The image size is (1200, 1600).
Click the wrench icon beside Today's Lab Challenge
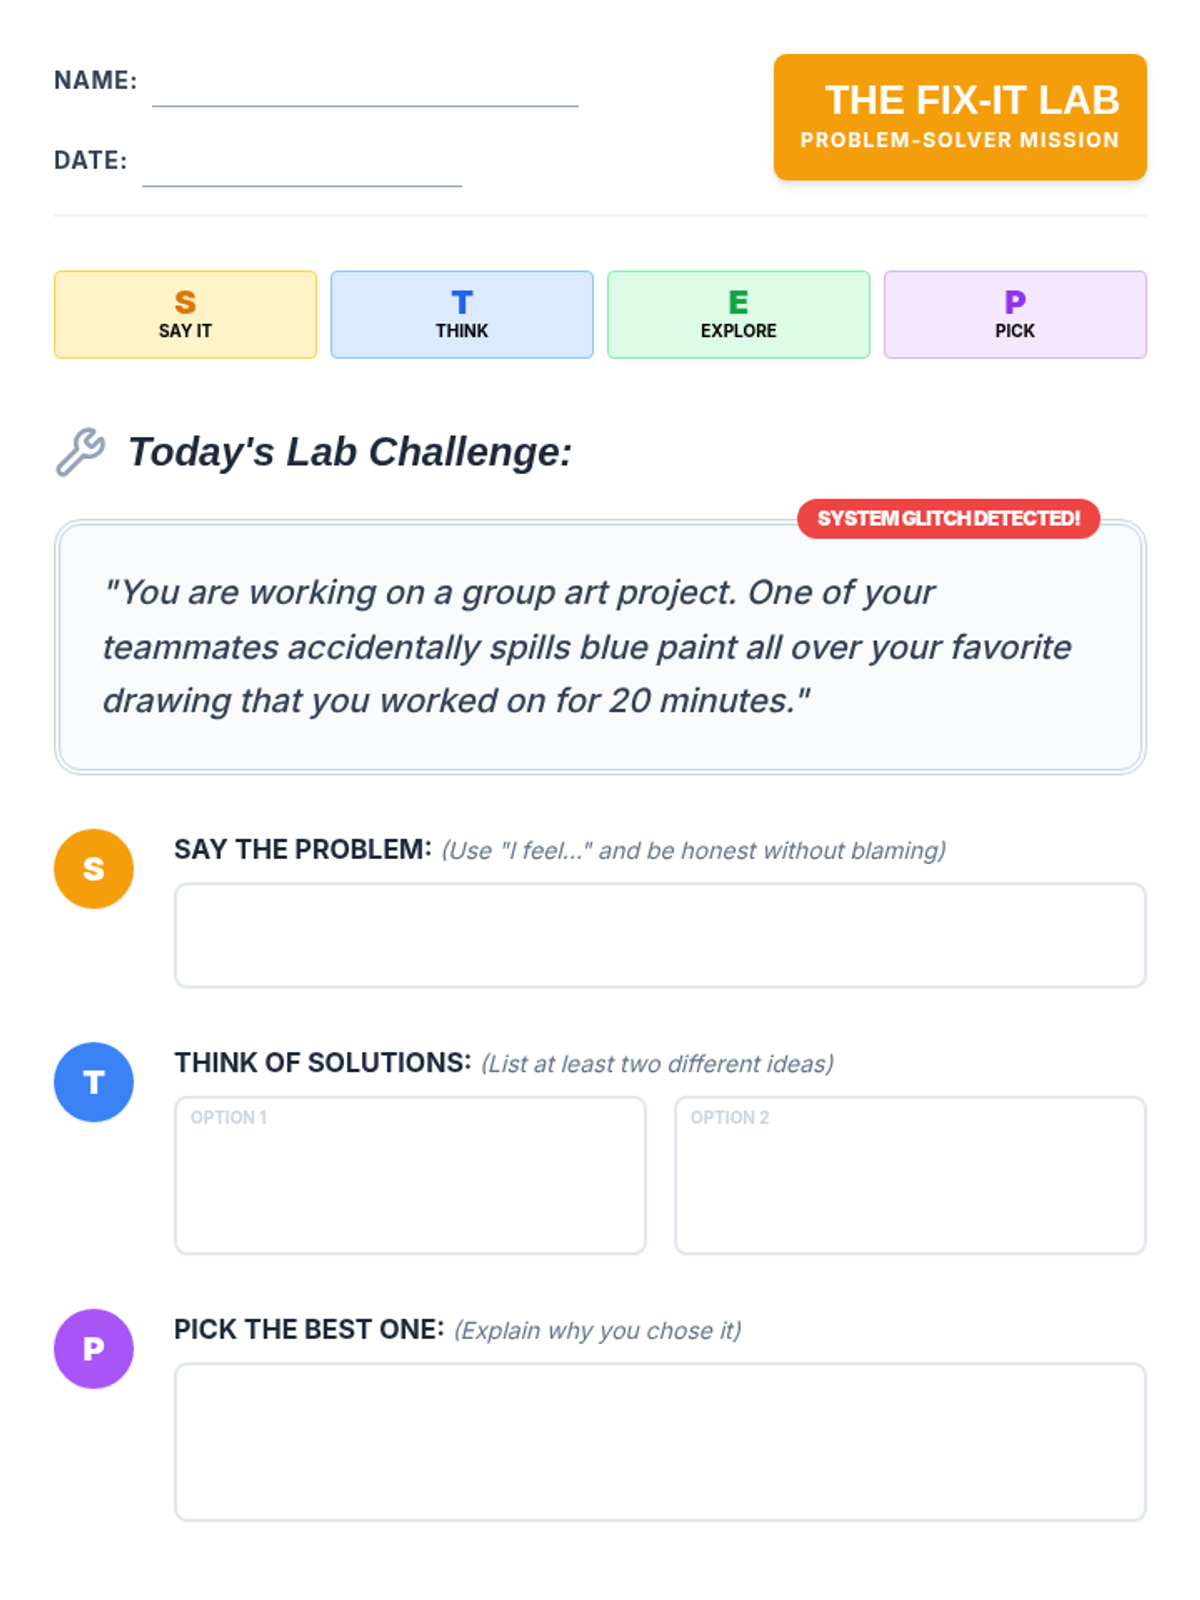pyautogui.click(x=80, y=452)
